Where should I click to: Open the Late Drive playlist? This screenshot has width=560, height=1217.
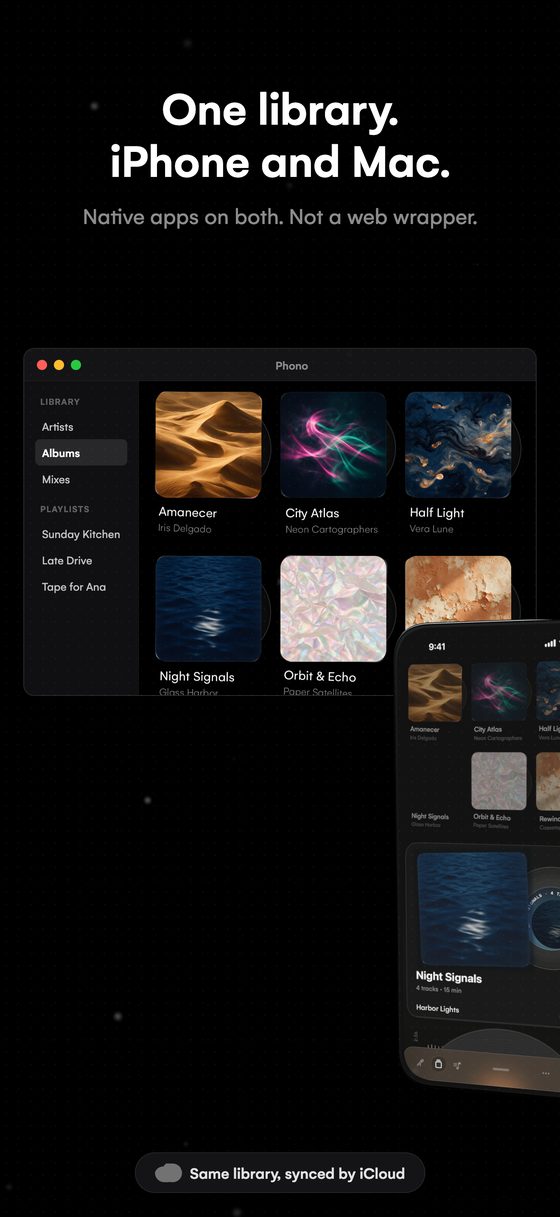(67, 561)
